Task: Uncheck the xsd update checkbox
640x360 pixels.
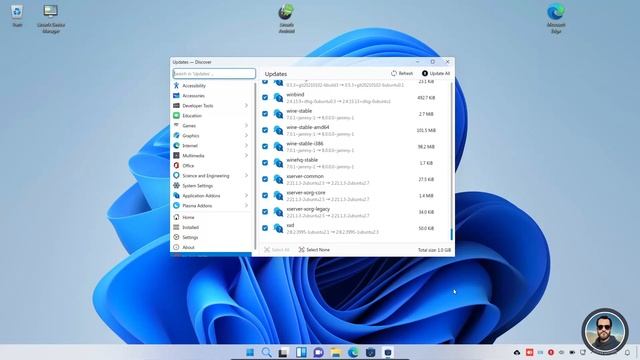Action: (x=265, y=228)
